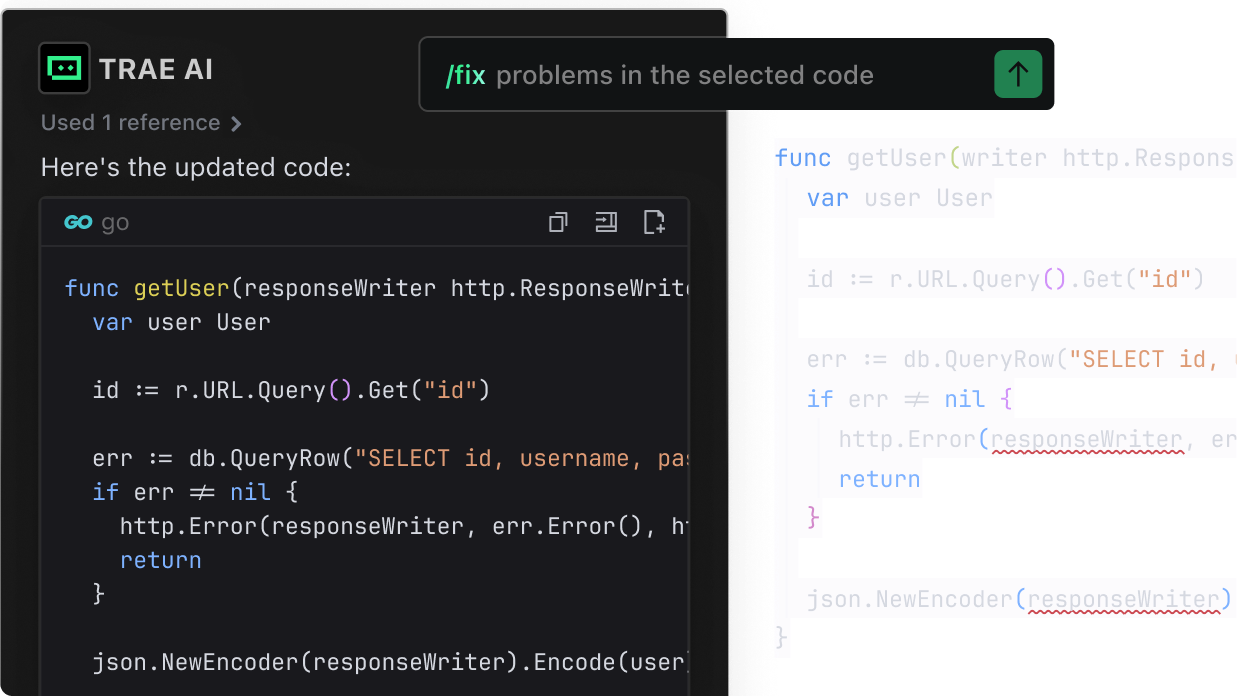Viewport: 1237px width, 696px height.
Task: Click the "func getUser(writer" line in the editor
Action: tap(1005, 158)
